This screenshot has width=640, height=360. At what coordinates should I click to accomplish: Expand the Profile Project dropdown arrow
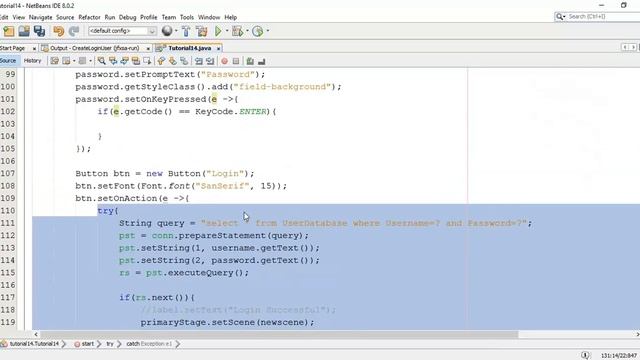coord(268,31)
